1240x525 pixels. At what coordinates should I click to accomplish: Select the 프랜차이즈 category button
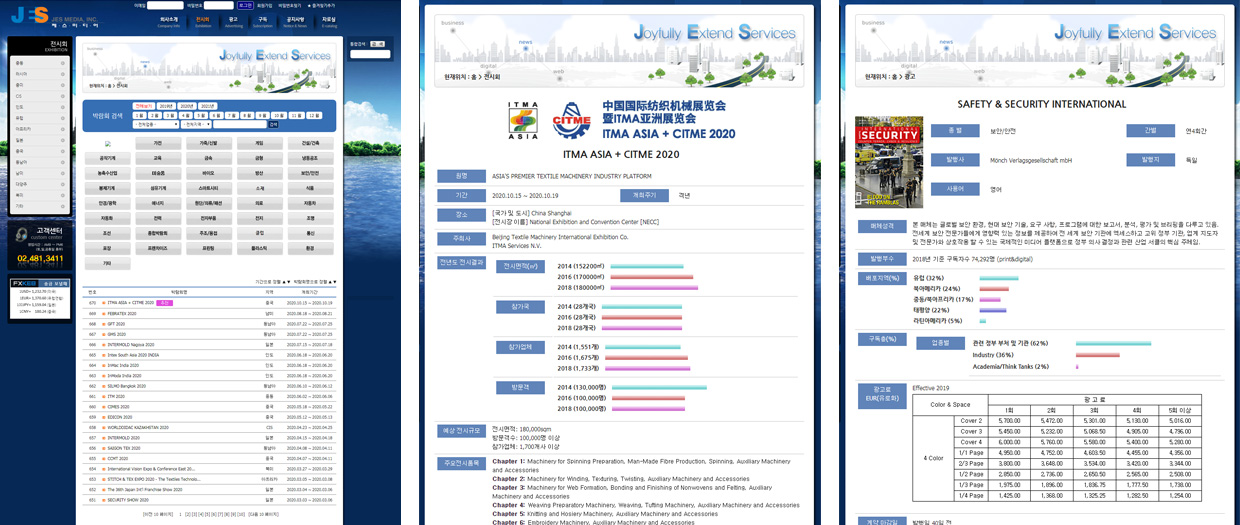pos(158,248)
